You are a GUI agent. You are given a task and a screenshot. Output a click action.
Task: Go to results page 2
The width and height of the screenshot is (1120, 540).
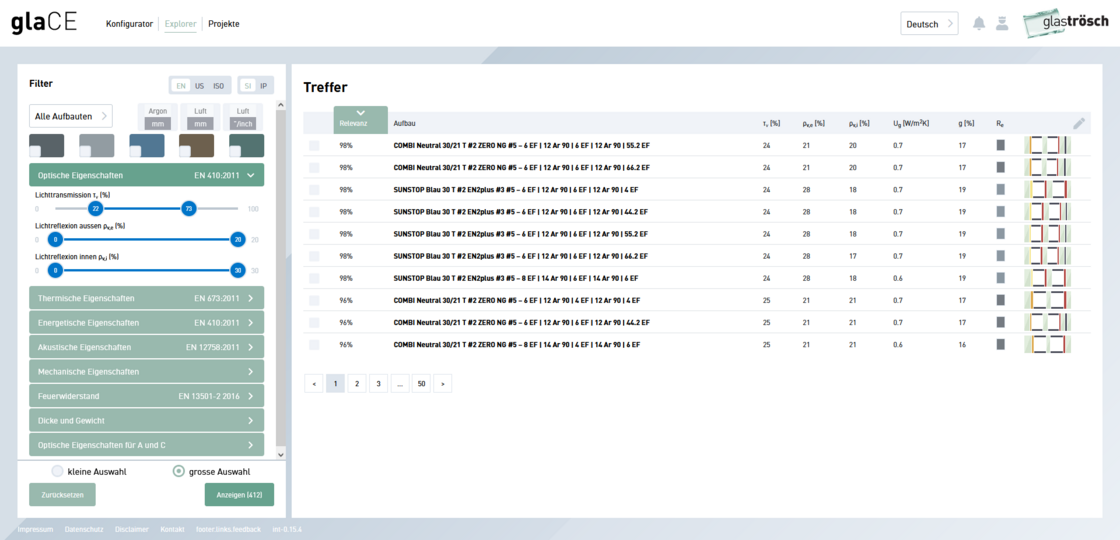[x=356, y=384]
